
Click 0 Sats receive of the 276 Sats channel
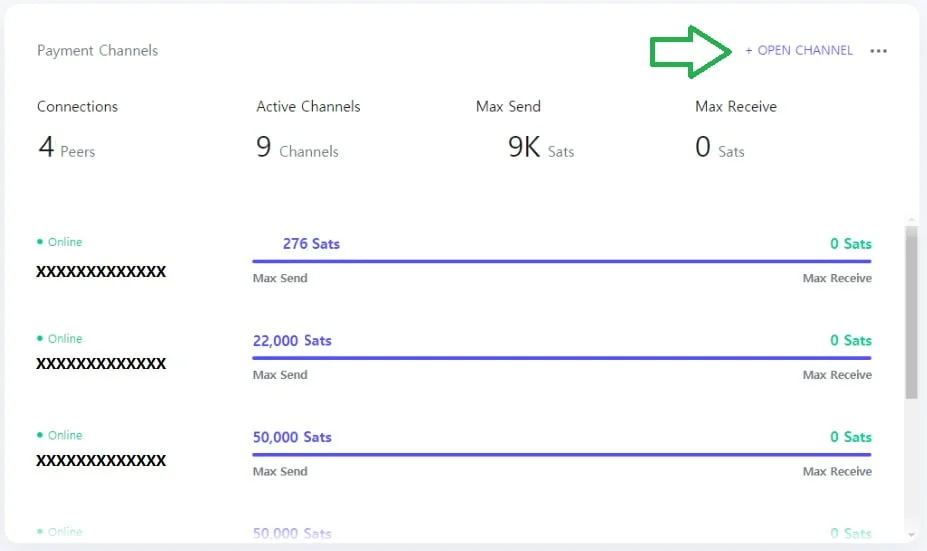pyautogui.click(x=851, y=244)
